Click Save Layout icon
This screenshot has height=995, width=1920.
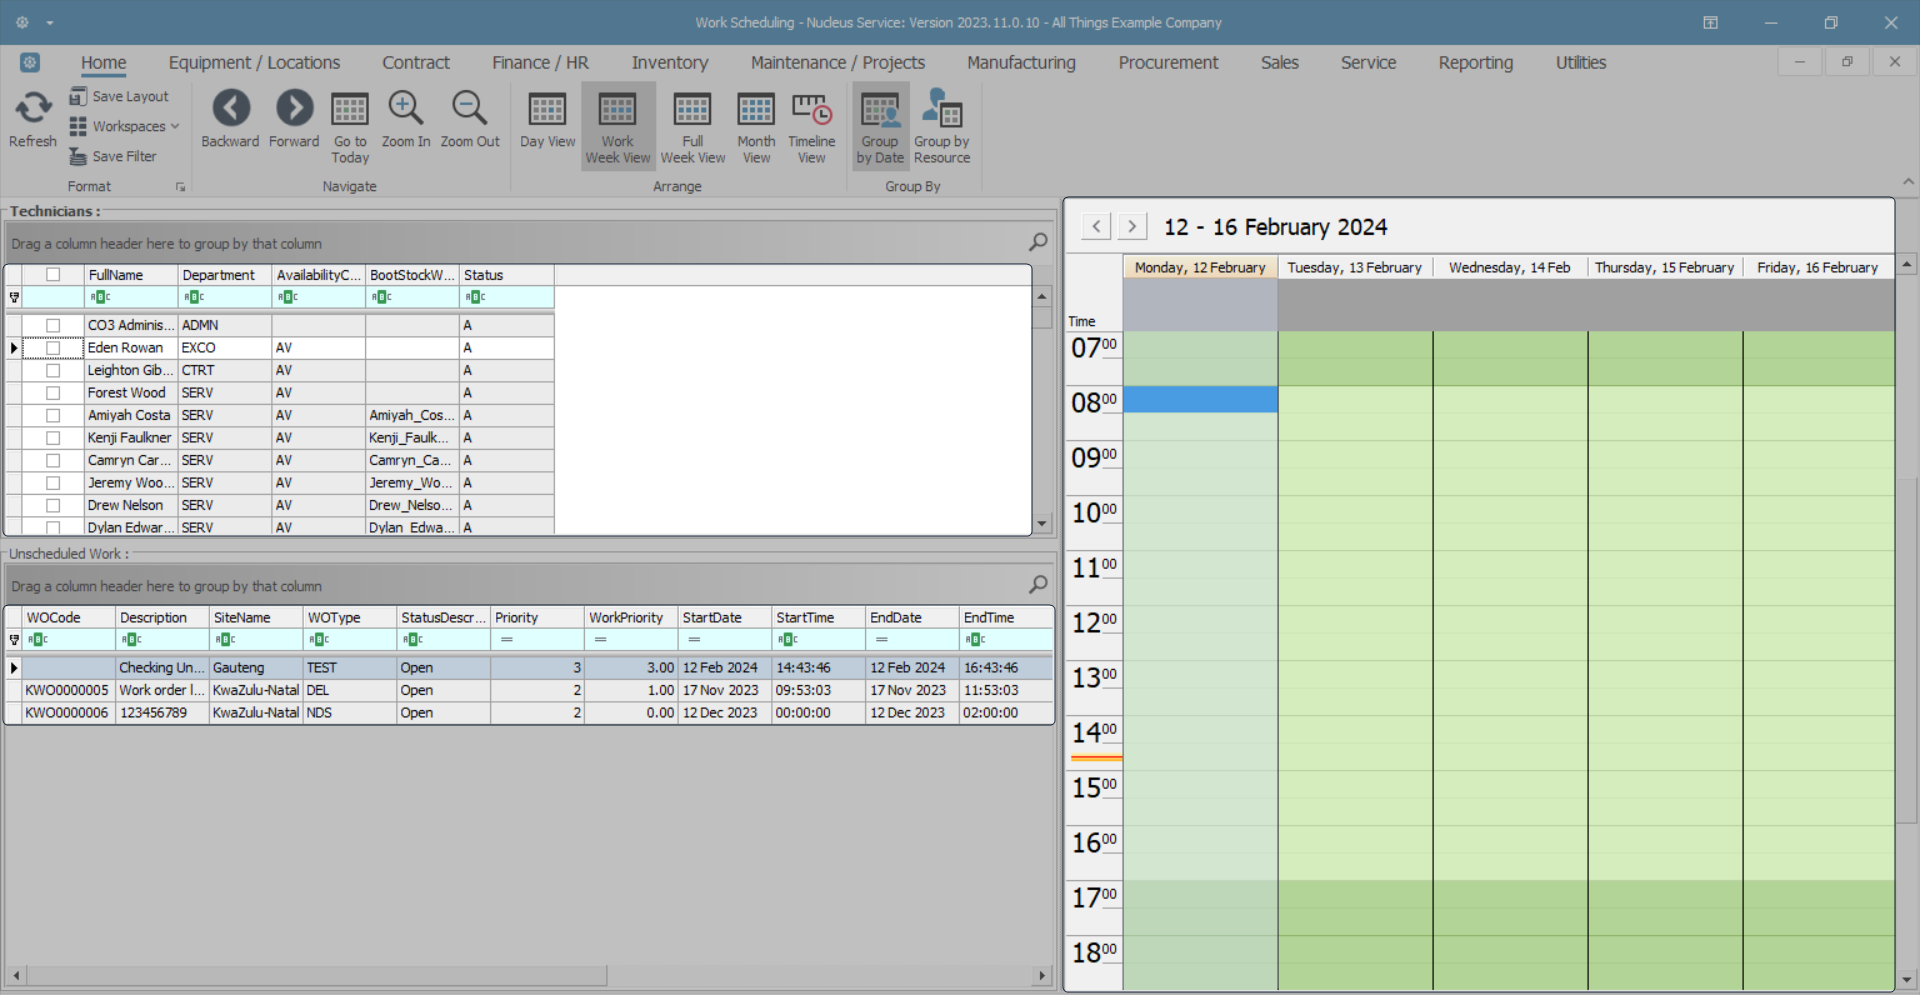78,96
